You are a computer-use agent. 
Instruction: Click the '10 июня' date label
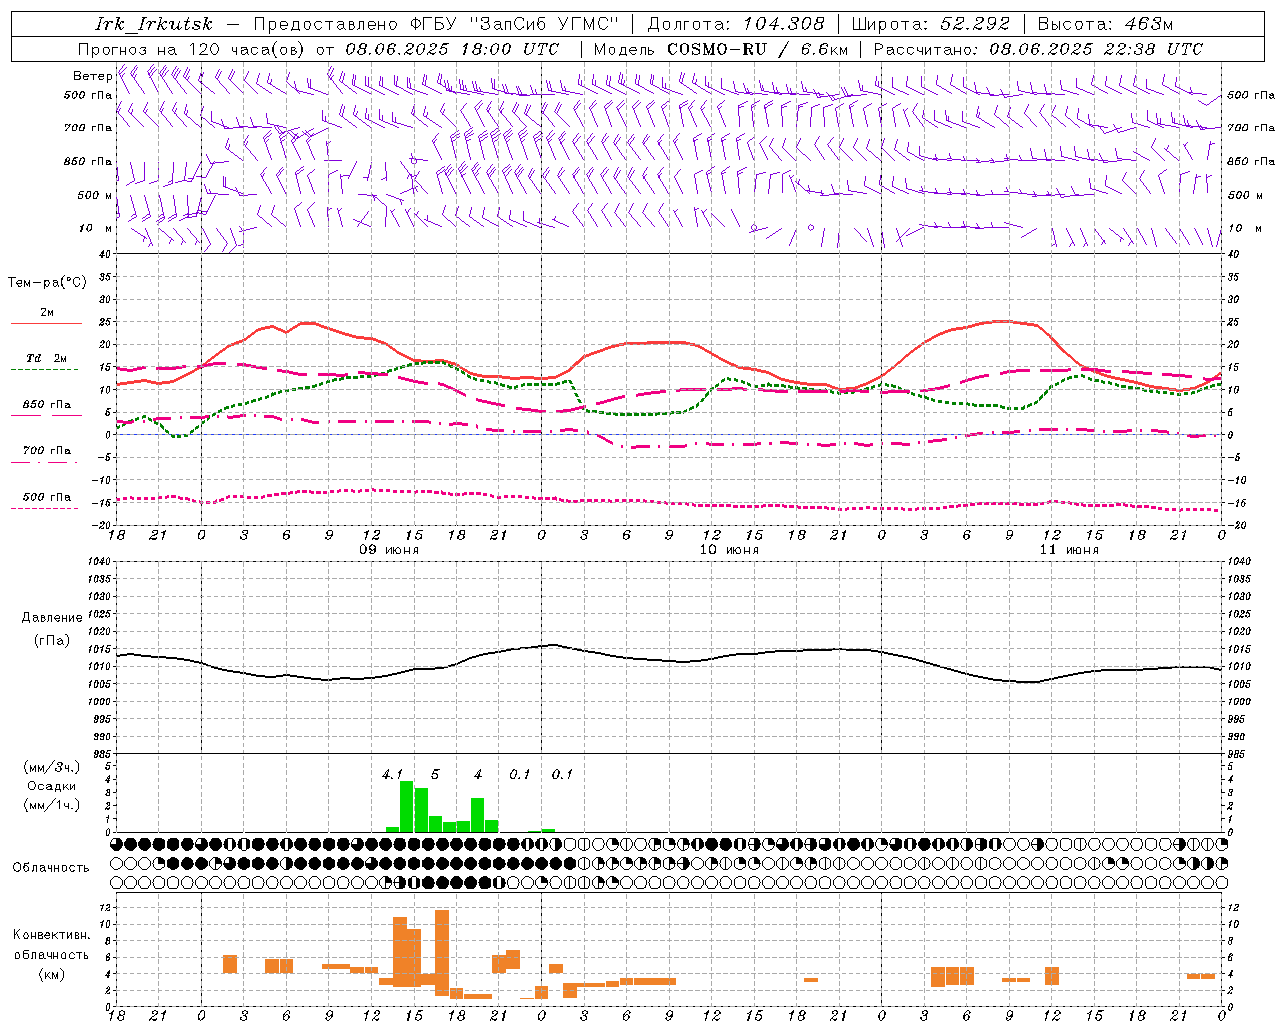(x=729, y=550)
